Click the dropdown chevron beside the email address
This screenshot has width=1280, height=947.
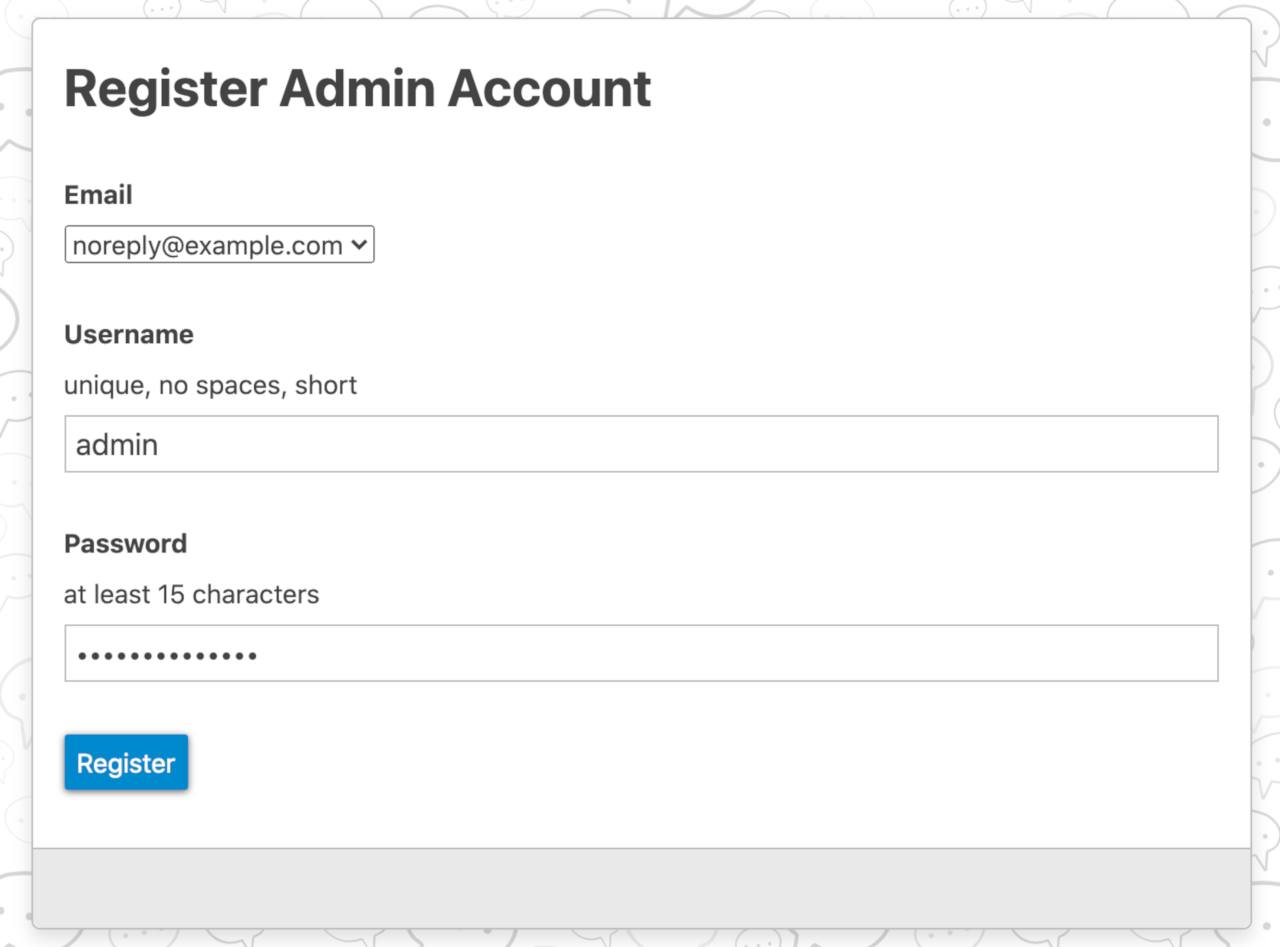tap(360, 244)
